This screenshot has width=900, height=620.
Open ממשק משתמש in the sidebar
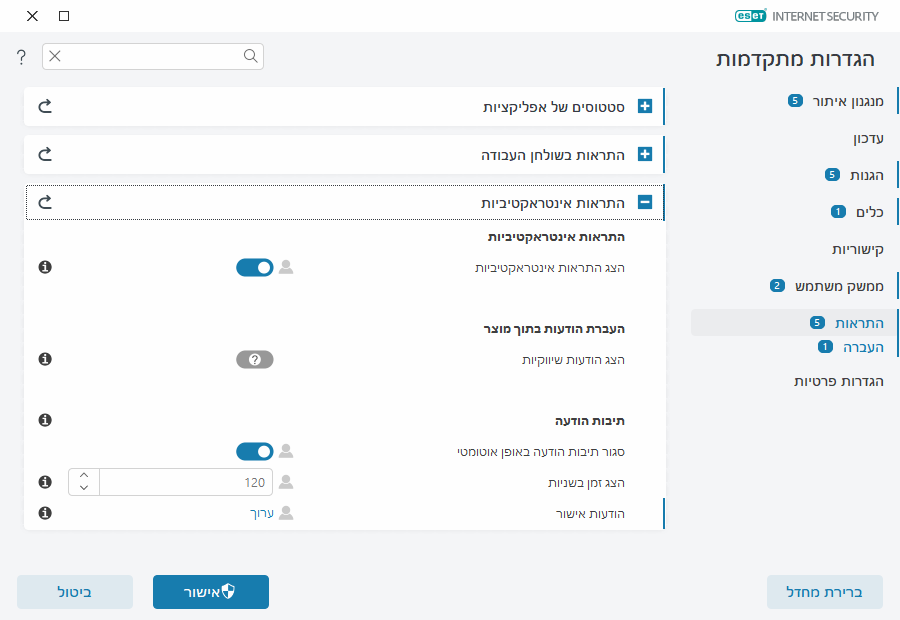coord(839,286)
